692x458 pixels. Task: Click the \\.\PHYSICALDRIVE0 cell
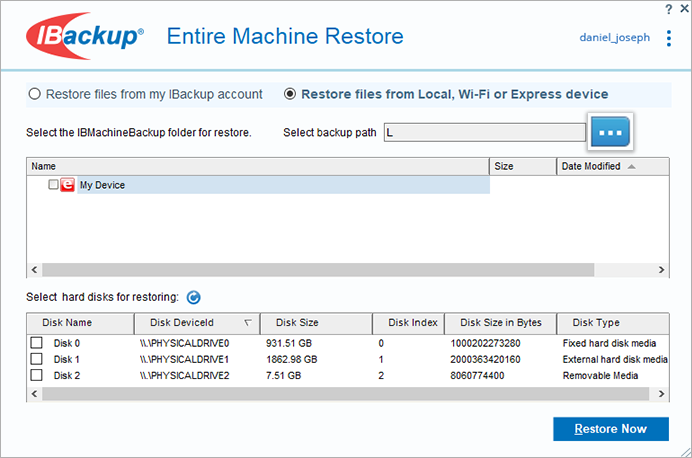click(184, 343)
